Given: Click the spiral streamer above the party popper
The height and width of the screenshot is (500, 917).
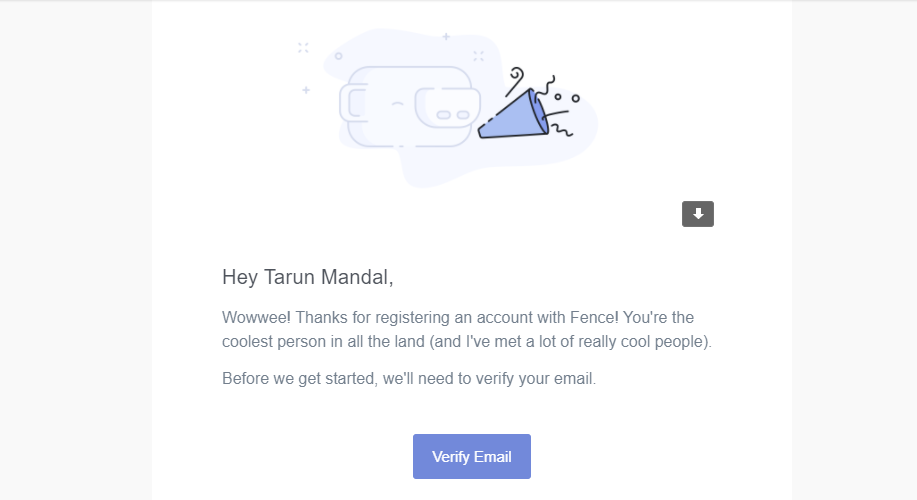Looking at the screenshot, I should (515, 81).
